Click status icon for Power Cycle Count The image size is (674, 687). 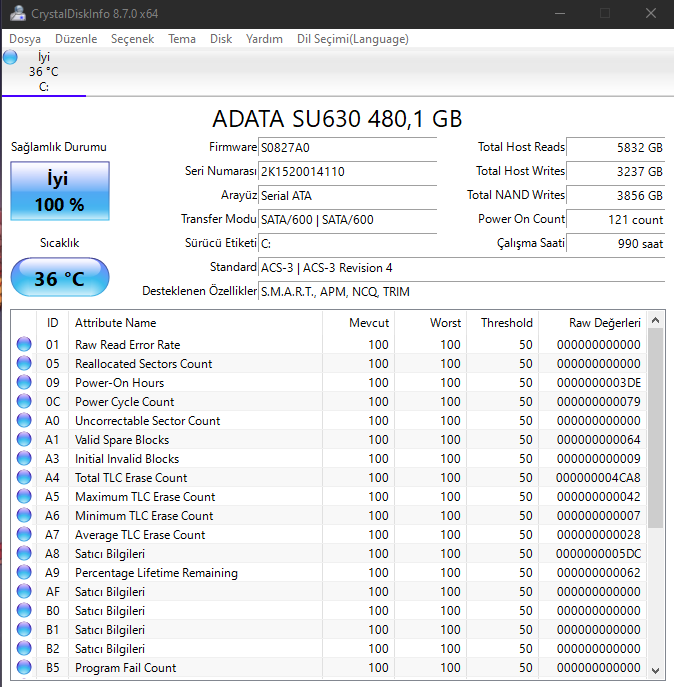(x=24, y=401)
